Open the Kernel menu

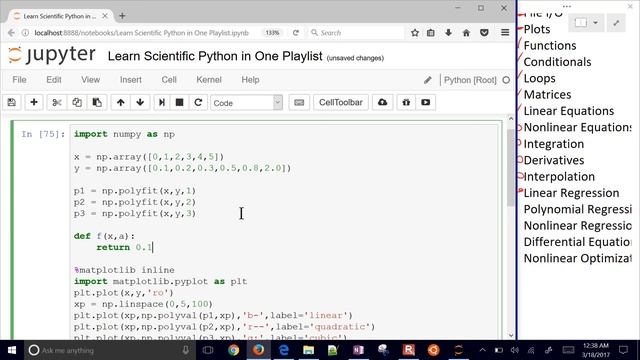tap(209, 80)
